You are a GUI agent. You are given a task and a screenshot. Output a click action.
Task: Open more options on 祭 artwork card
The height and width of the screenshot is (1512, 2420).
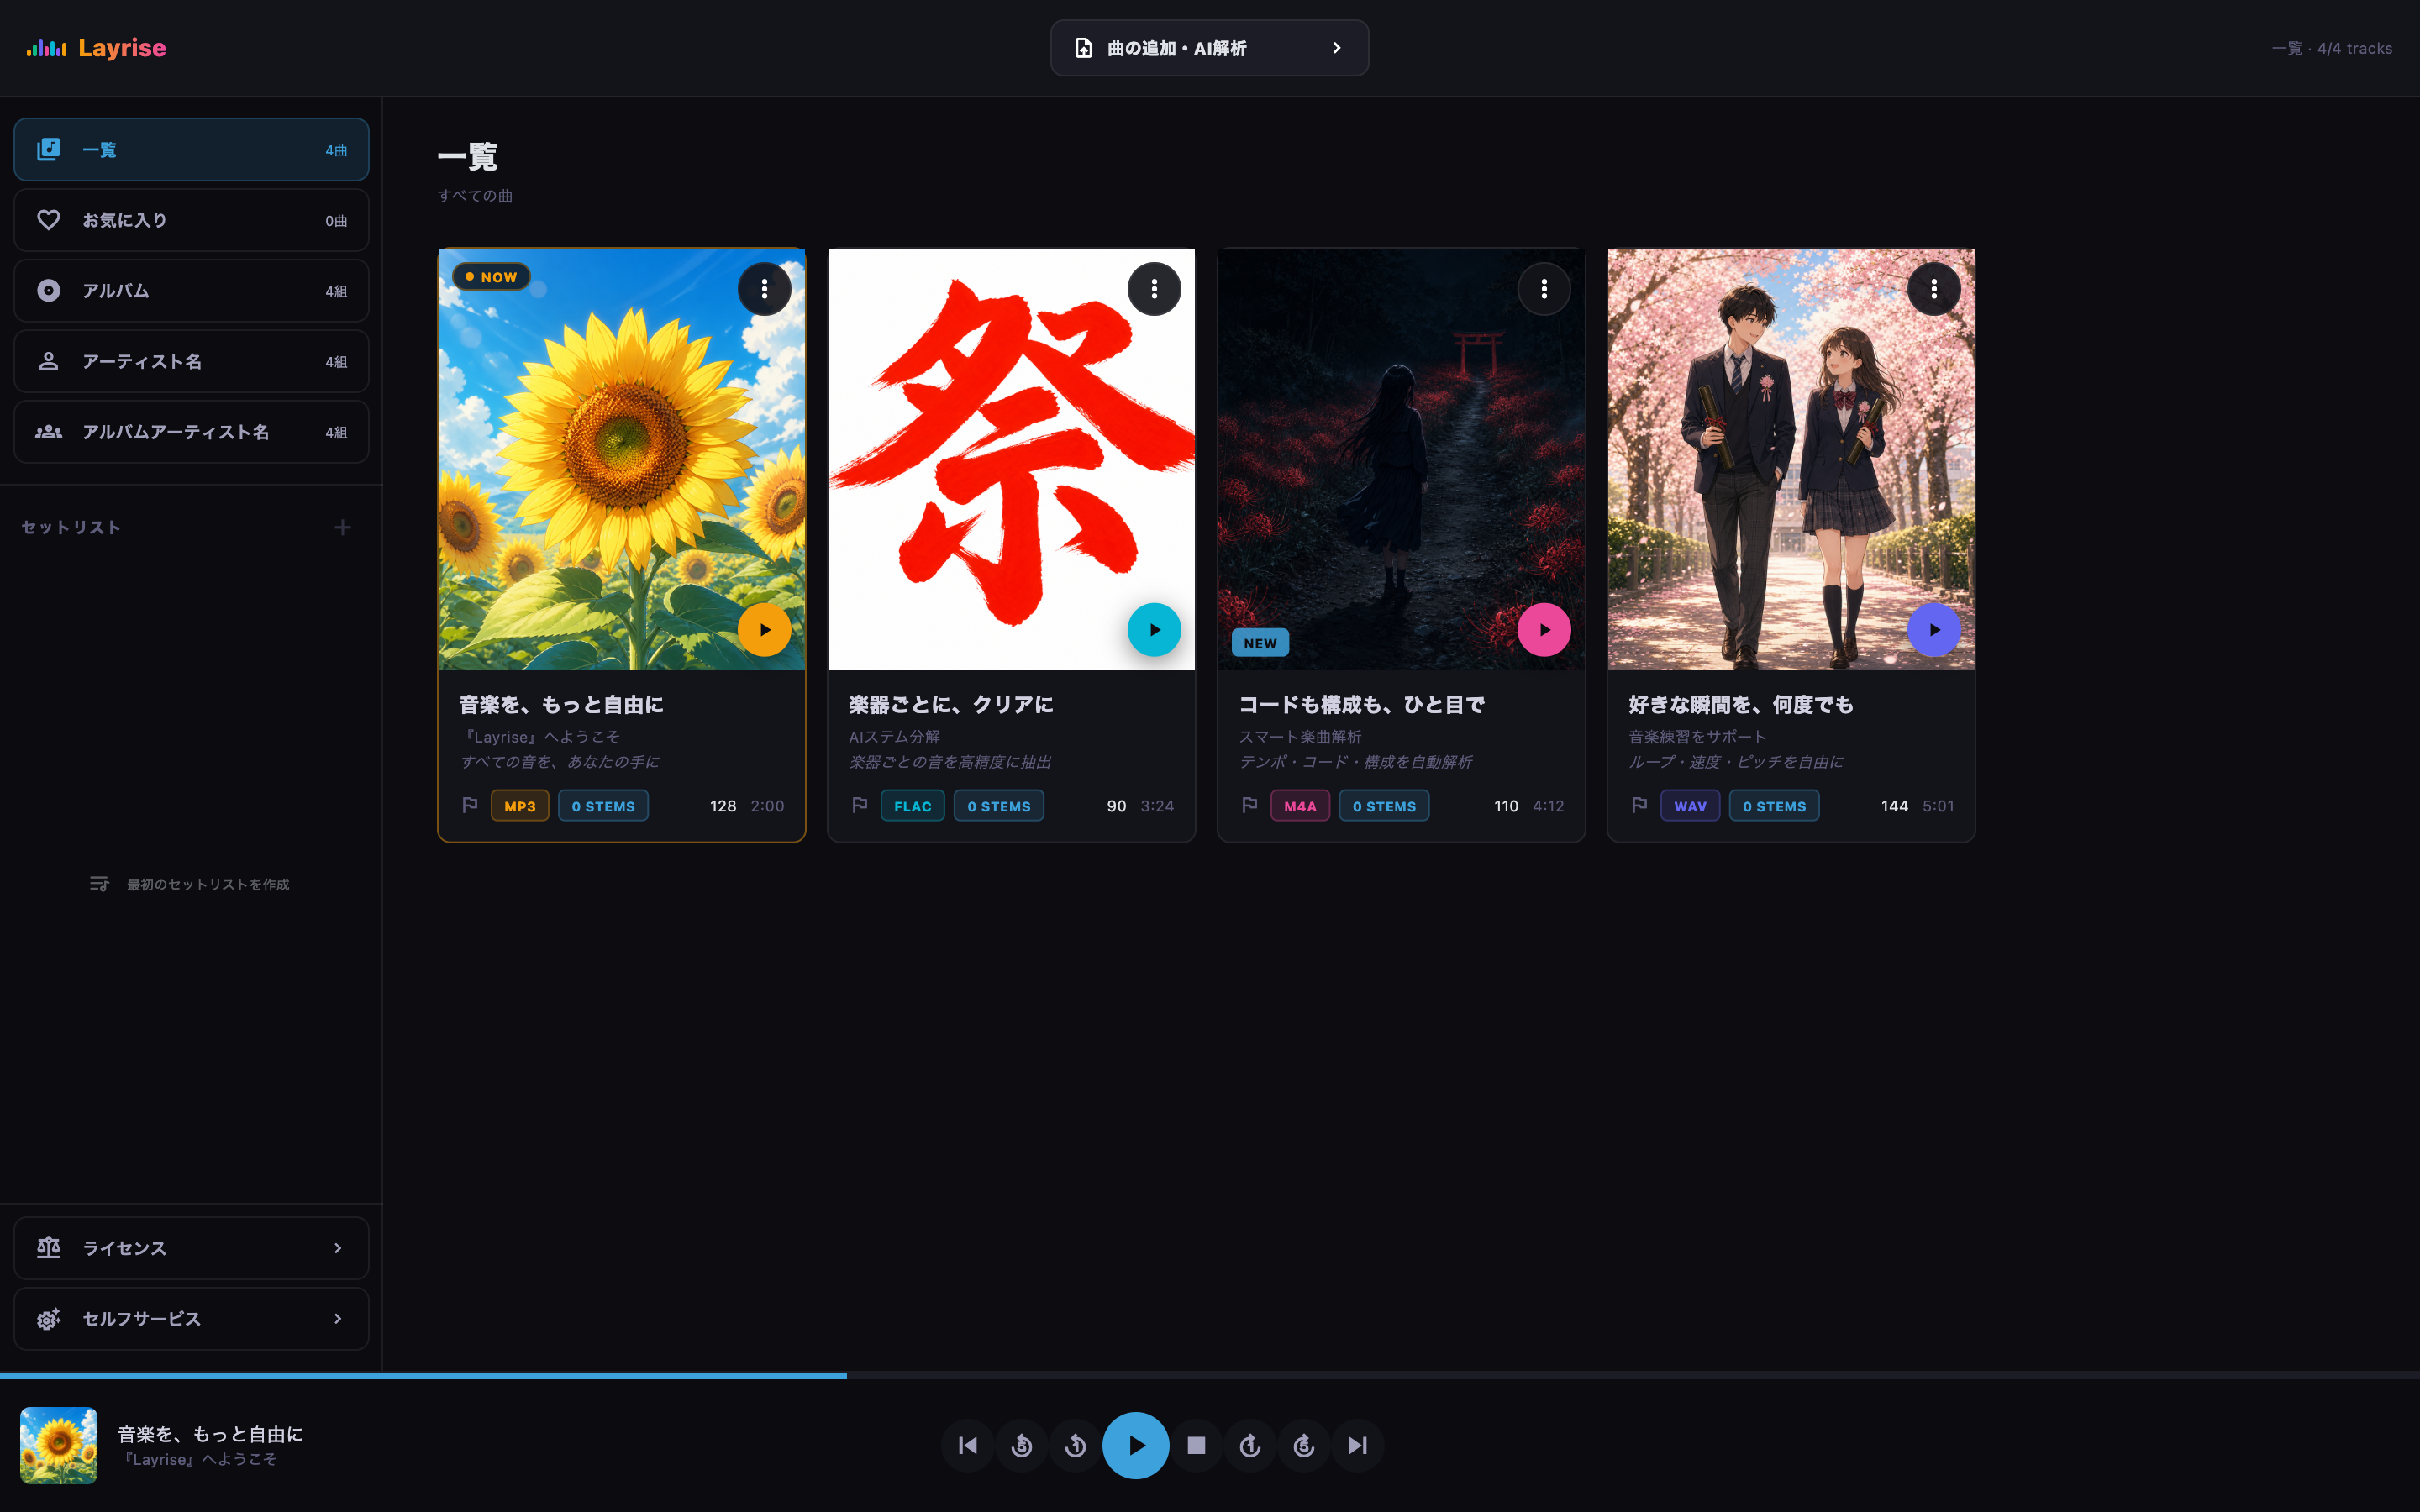tap(1154, 289)
